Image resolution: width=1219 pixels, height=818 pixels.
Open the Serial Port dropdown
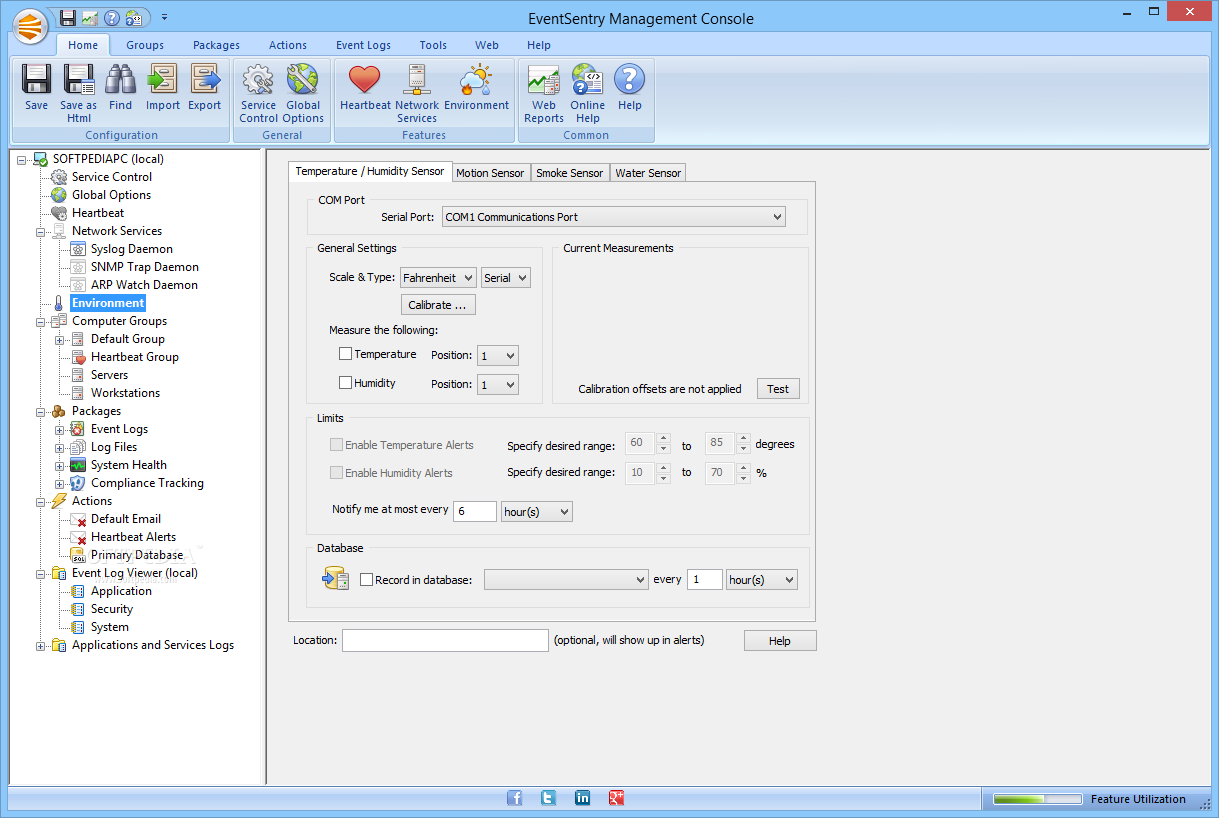pyautogui.click(x=614, y=217)
